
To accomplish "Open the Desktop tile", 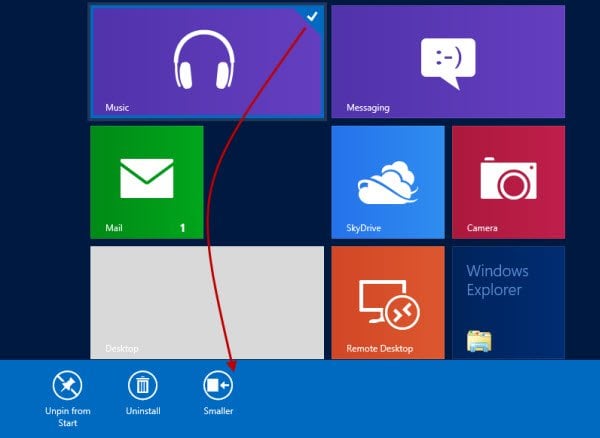I will (207, 302).
